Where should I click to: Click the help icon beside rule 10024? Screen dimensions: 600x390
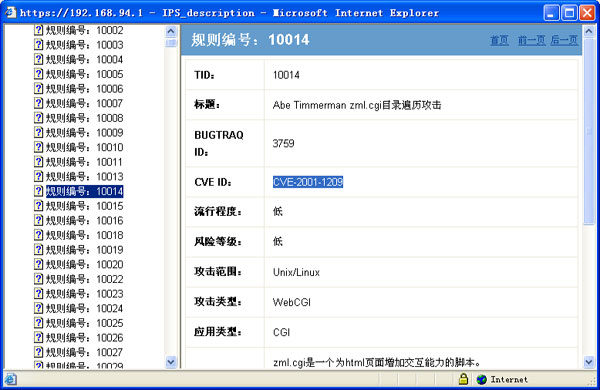[38, 308]
